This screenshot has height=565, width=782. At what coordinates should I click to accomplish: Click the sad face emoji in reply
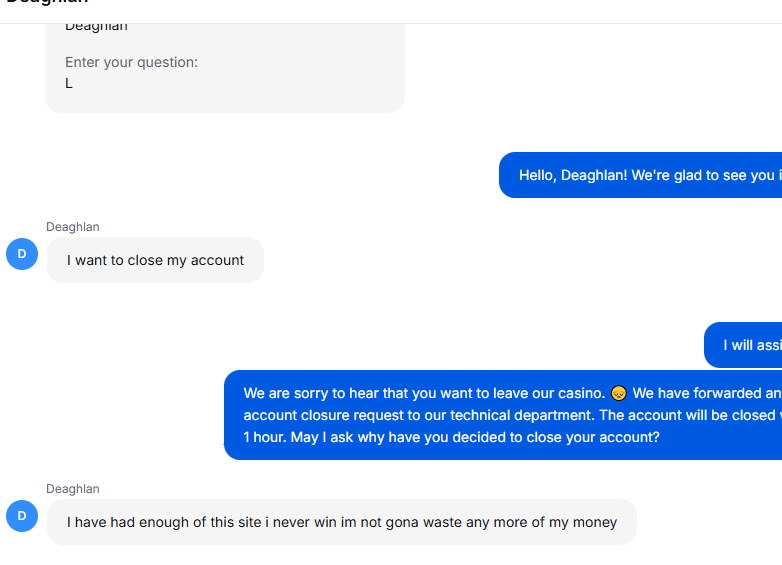point(618,393)
